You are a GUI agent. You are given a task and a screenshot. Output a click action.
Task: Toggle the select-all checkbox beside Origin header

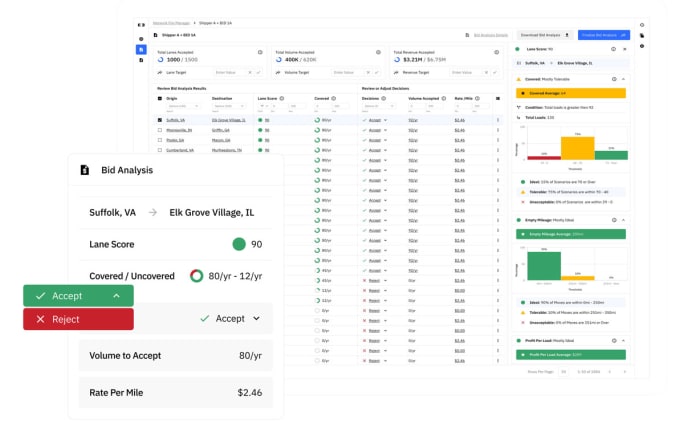point(161,98)
